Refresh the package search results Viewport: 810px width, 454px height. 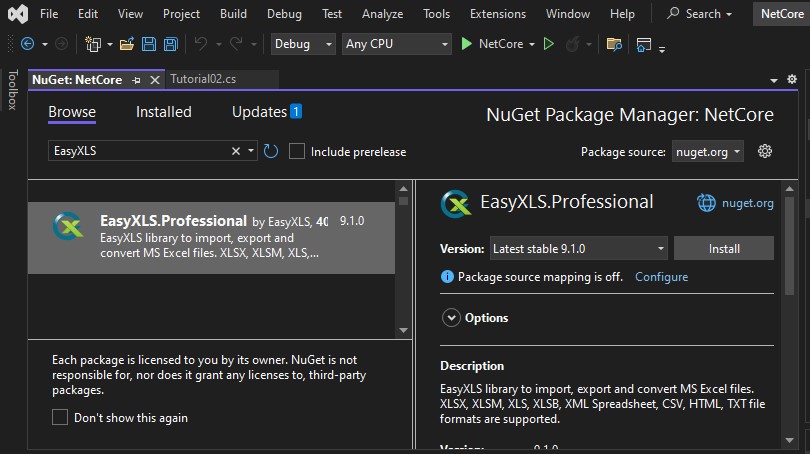pyautogui.click(x=271, y=151)
